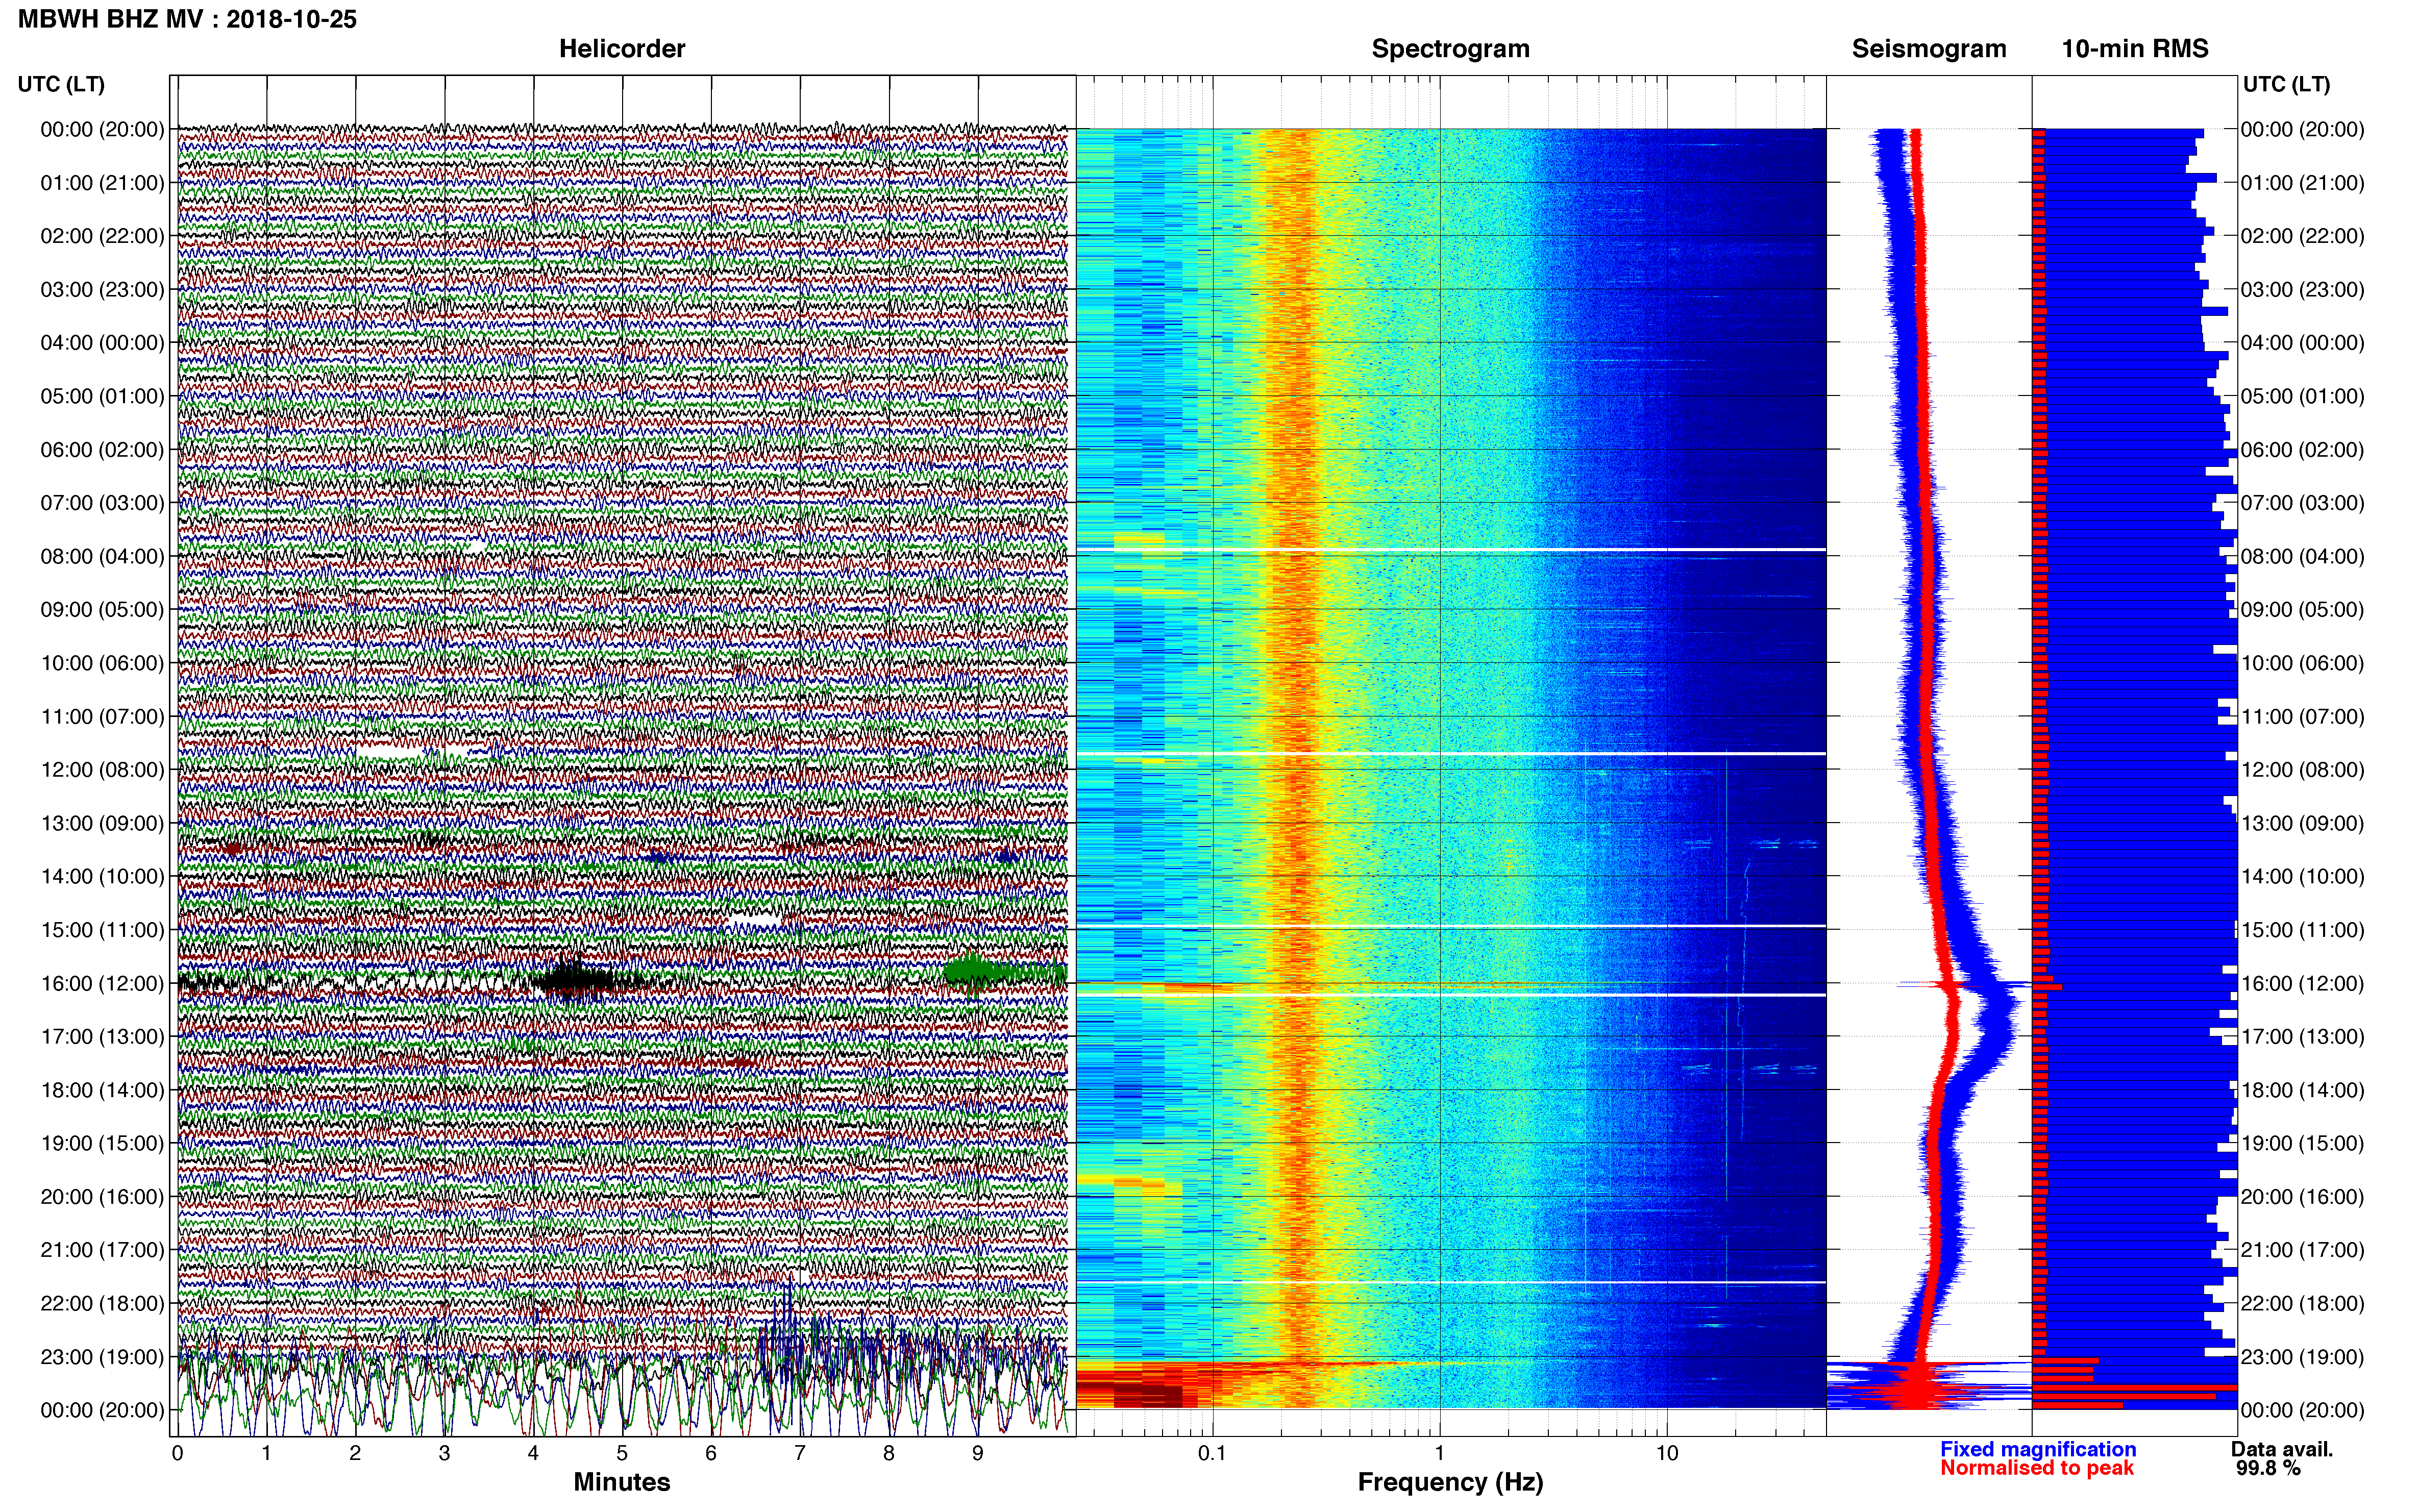Click 'UTC (LT)' label beside the Helicorder
2419x1512 pixels.
61,84
